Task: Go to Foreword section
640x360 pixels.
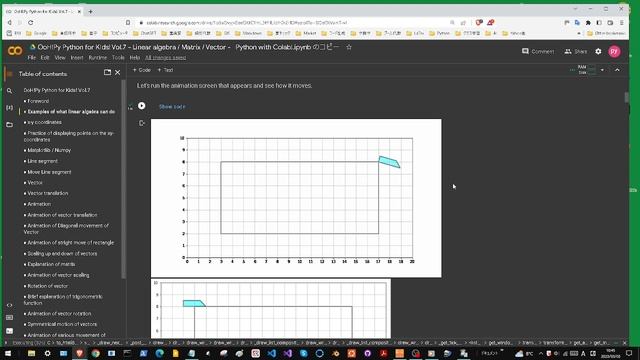Action: tap(38, 101)
